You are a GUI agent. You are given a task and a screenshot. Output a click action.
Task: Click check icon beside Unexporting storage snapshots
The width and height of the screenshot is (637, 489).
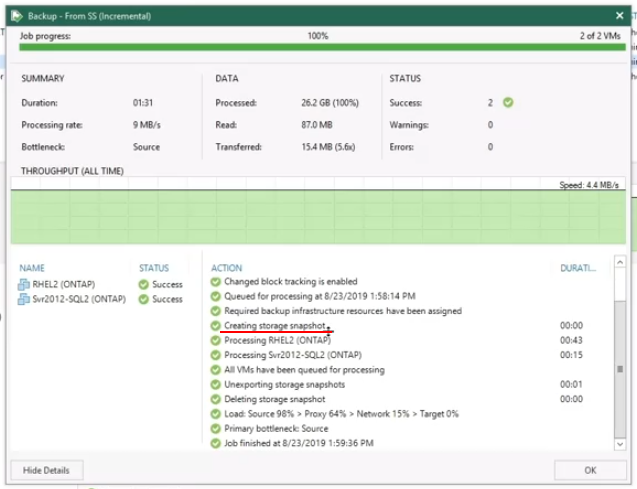[216, 384]
